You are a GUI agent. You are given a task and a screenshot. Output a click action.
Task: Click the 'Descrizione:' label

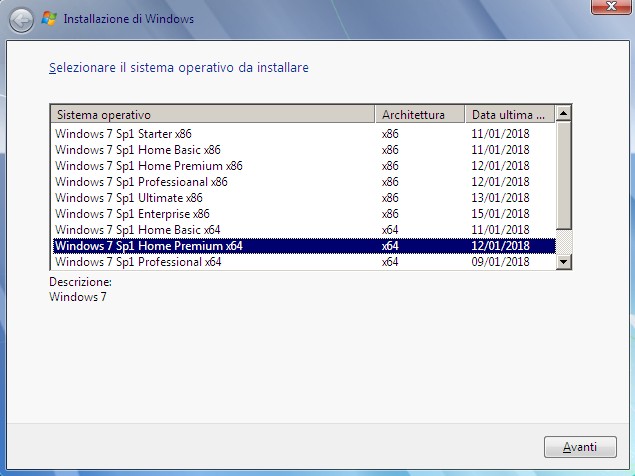click(x=80, y=282)
